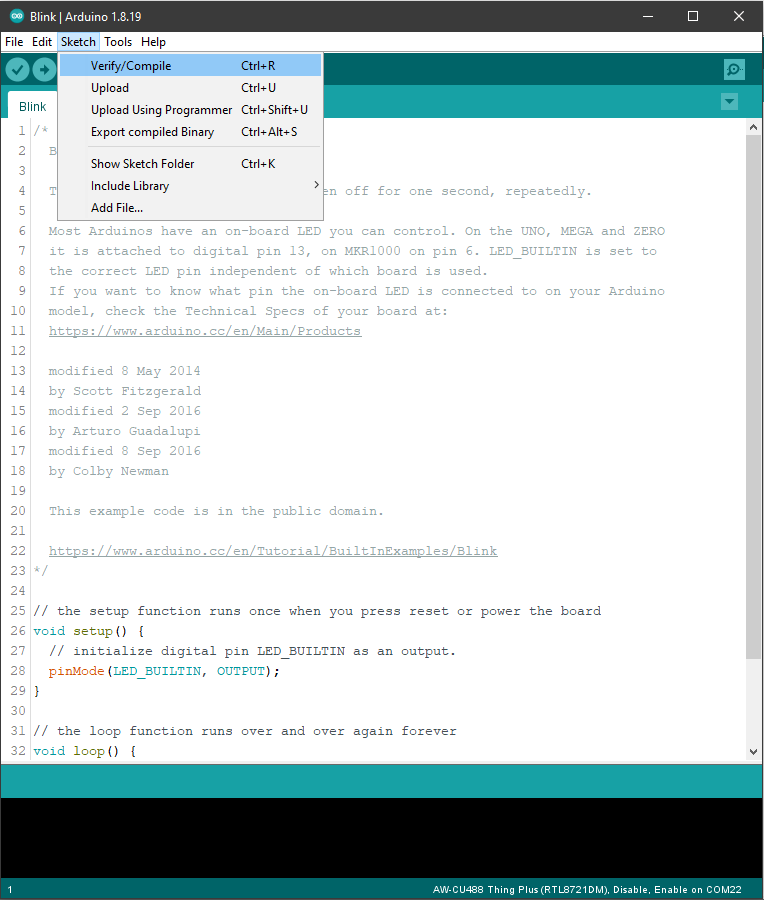Open the BuiltInExamples/Blink tutorial link

pyautogui.click(x=273, y=551)
